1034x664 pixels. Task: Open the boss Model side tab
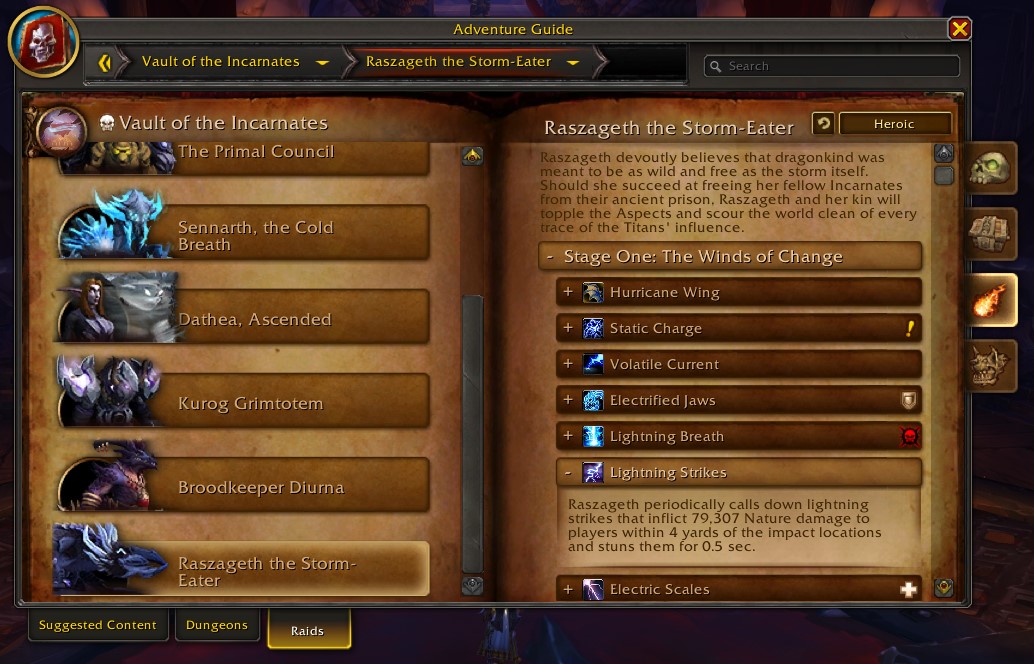coord(990,366)
